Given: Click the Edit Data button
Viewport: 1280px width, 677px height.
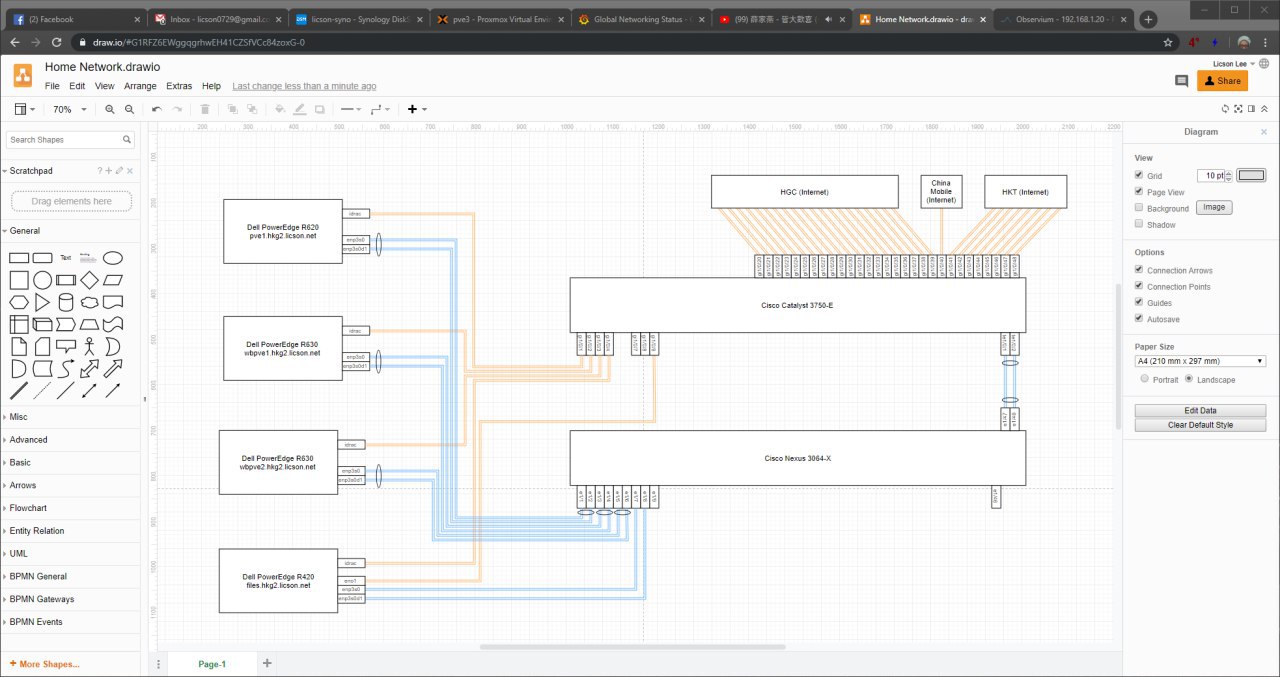Looking at the screenshot, I should click(1200, 411).
